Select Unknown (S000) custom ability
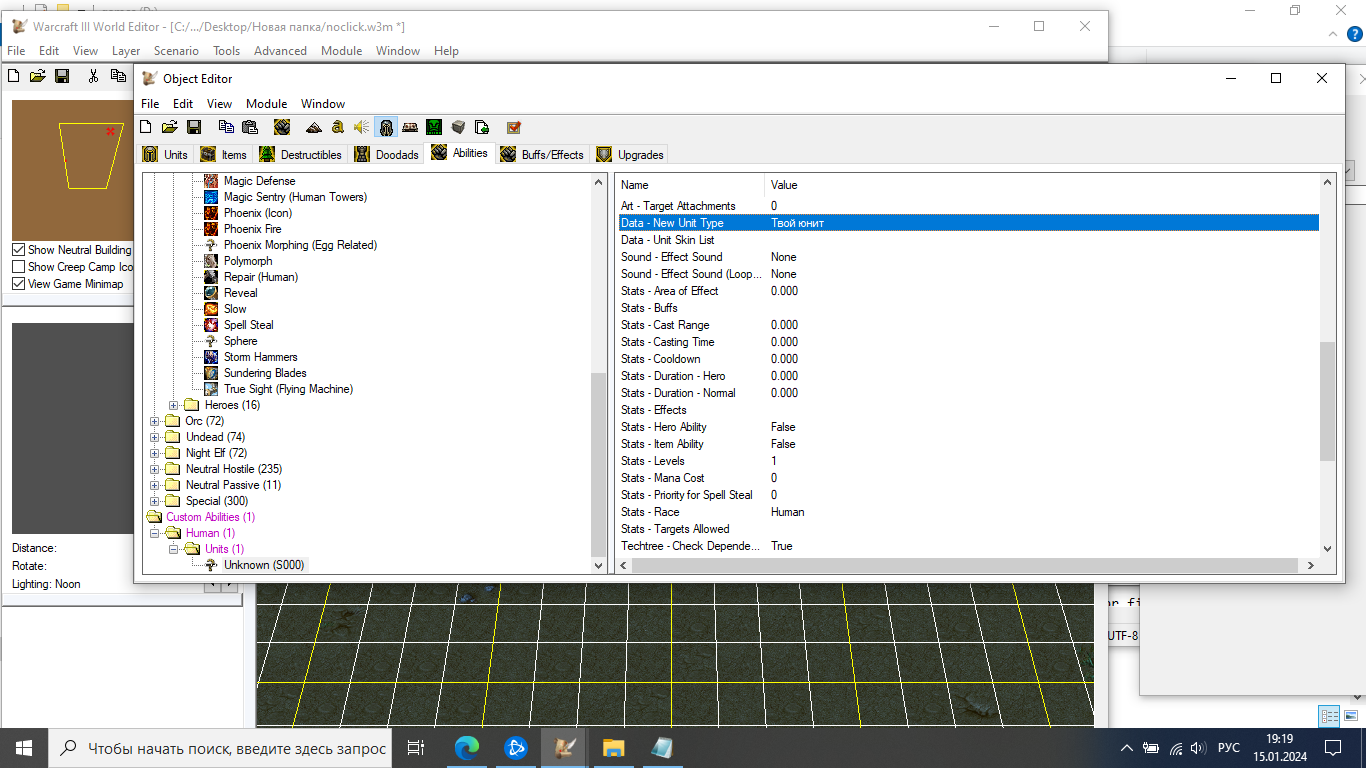The image size is (1366, 768). (x=264, y=565)
